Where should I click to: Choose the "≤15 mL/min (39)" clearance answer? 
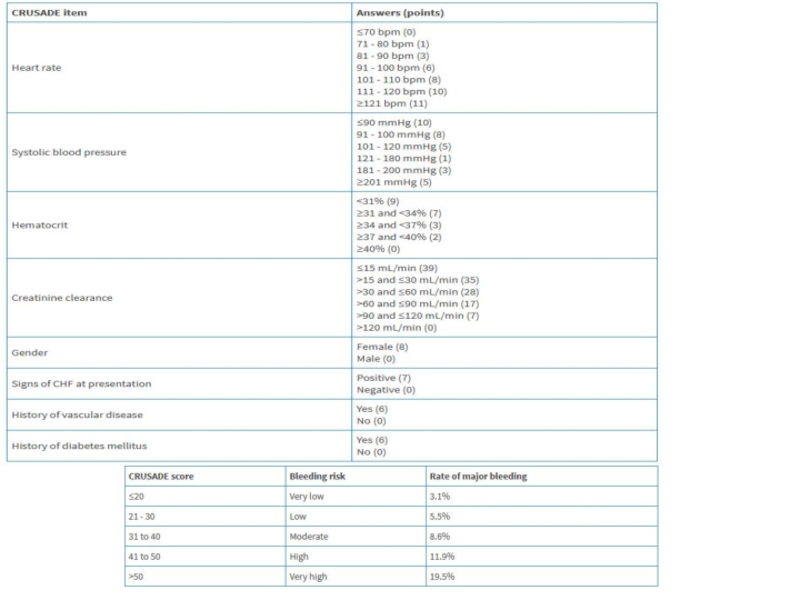(398, 269)
